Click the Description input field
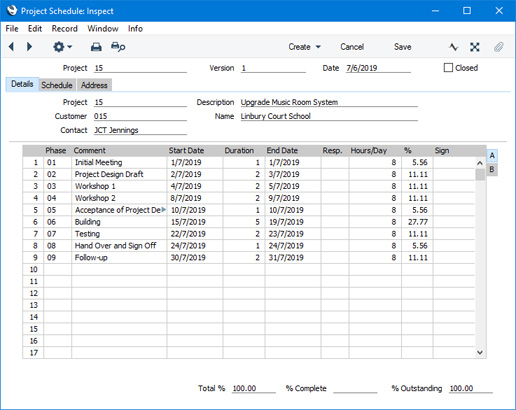The width and height of the screenshot is (516, 410). pos(329,102)
